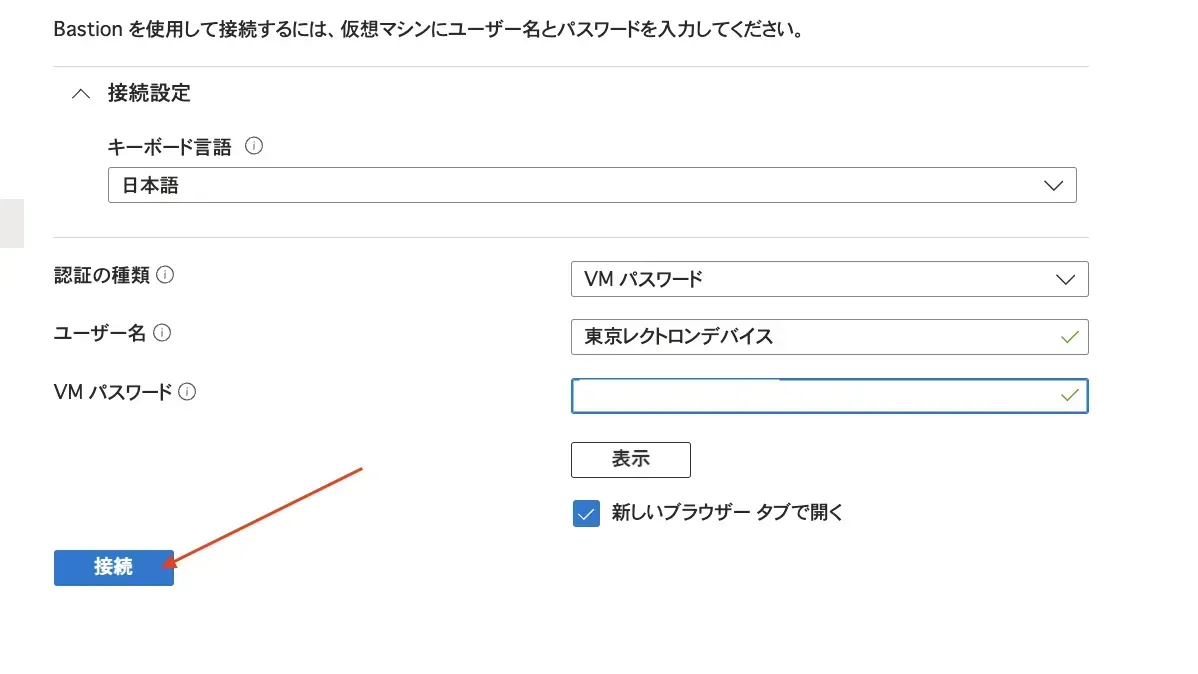The image size is (1198, 674).
Task: Click the green checkmark in the password field
Action: coord(1068,396)
